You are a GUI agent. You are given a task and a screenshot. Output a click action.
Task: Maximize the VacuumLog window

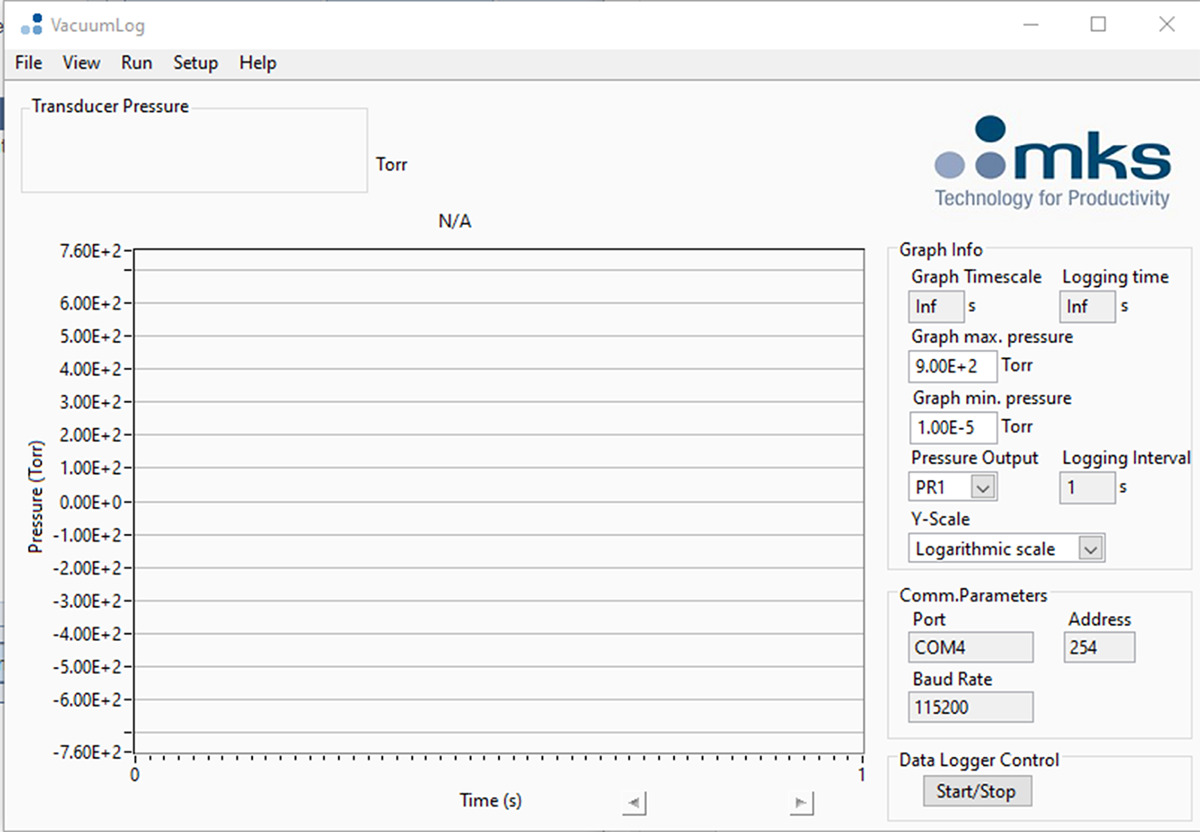[x=1098, y=25]
